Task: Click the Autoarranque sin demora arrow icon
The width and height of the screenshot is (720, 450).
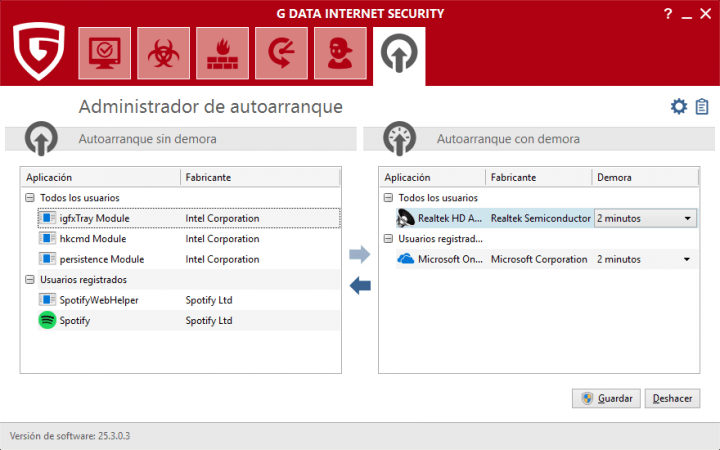Action: click(x=41, y=138)
